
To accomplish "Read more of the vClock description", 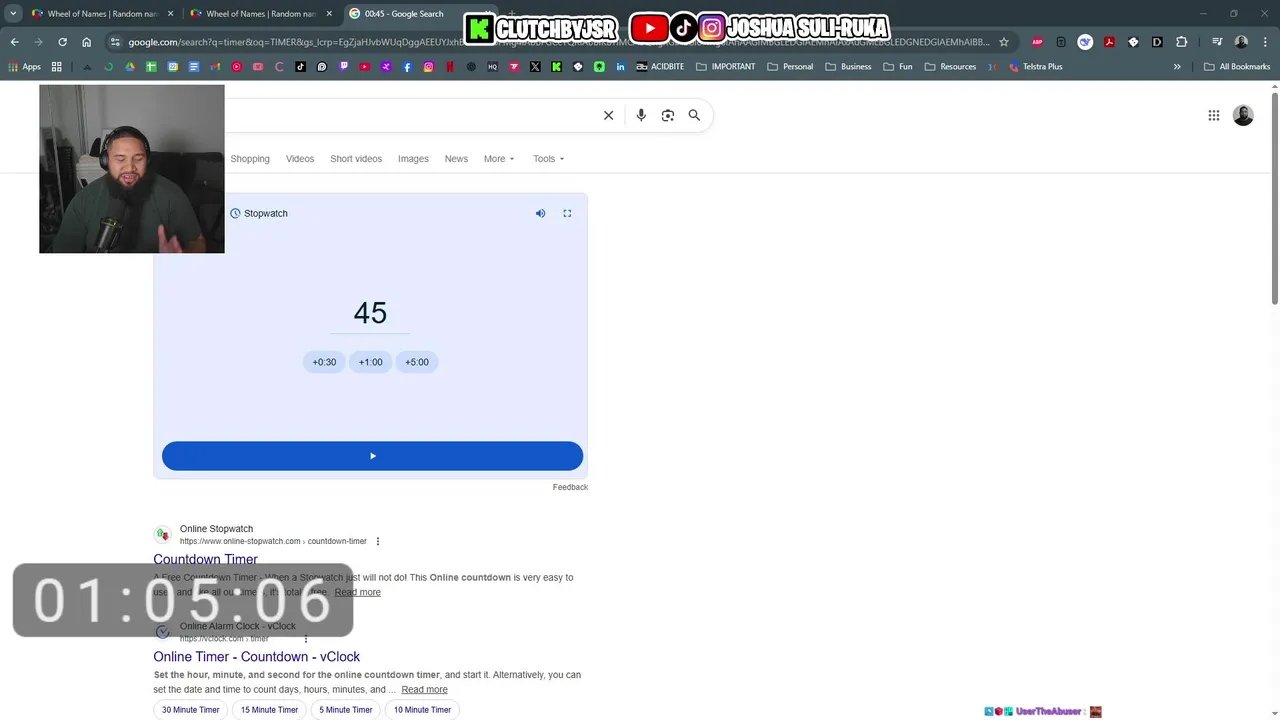I will [x=424, y=690].
